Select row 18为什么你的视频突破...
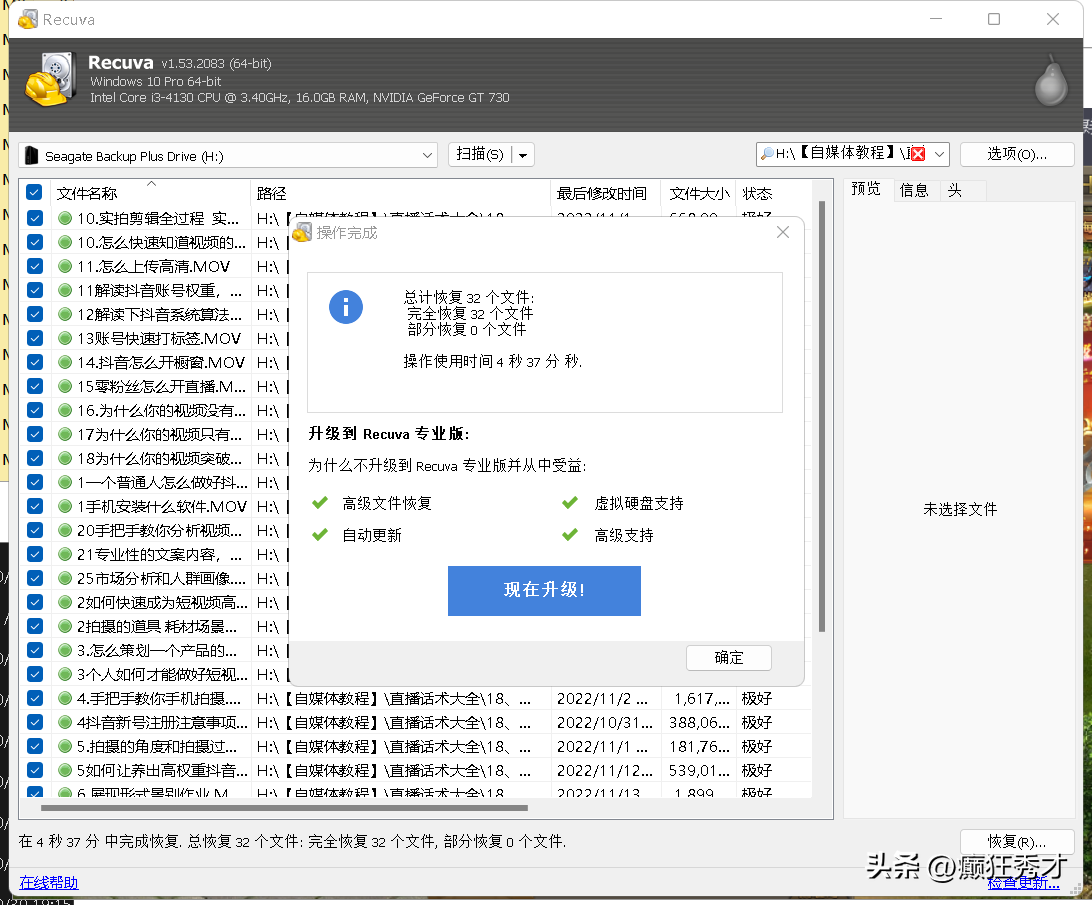The height and width of the screenshot is (905, 1092). point(160,458)
